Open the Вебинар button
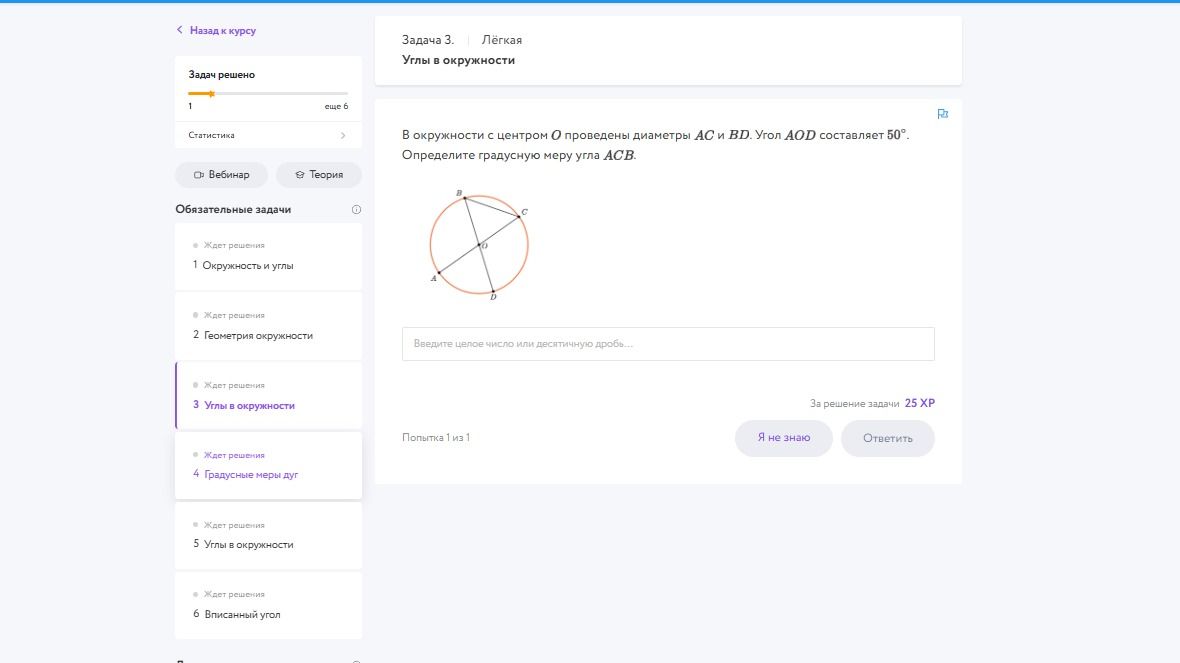 (221, 175)
